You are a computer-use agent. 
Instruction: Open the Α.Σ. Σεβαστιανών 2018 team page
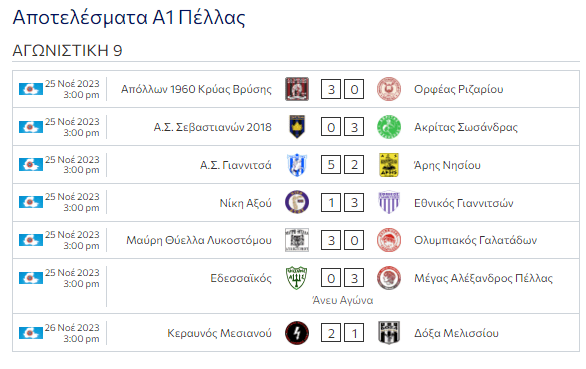(x=213, y=127)
